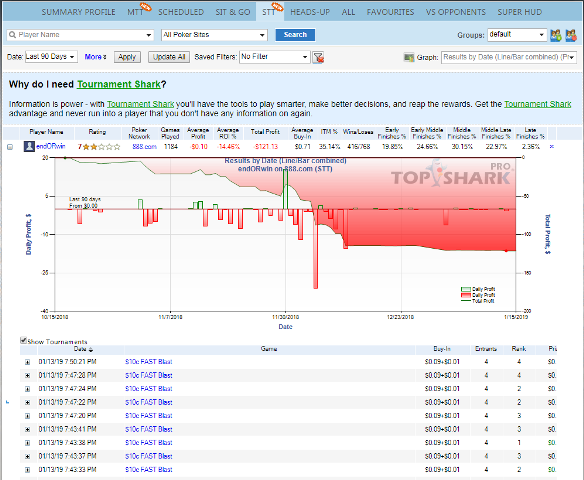
Task: Select the Sit & Go tab
Action: click(233, 12)
